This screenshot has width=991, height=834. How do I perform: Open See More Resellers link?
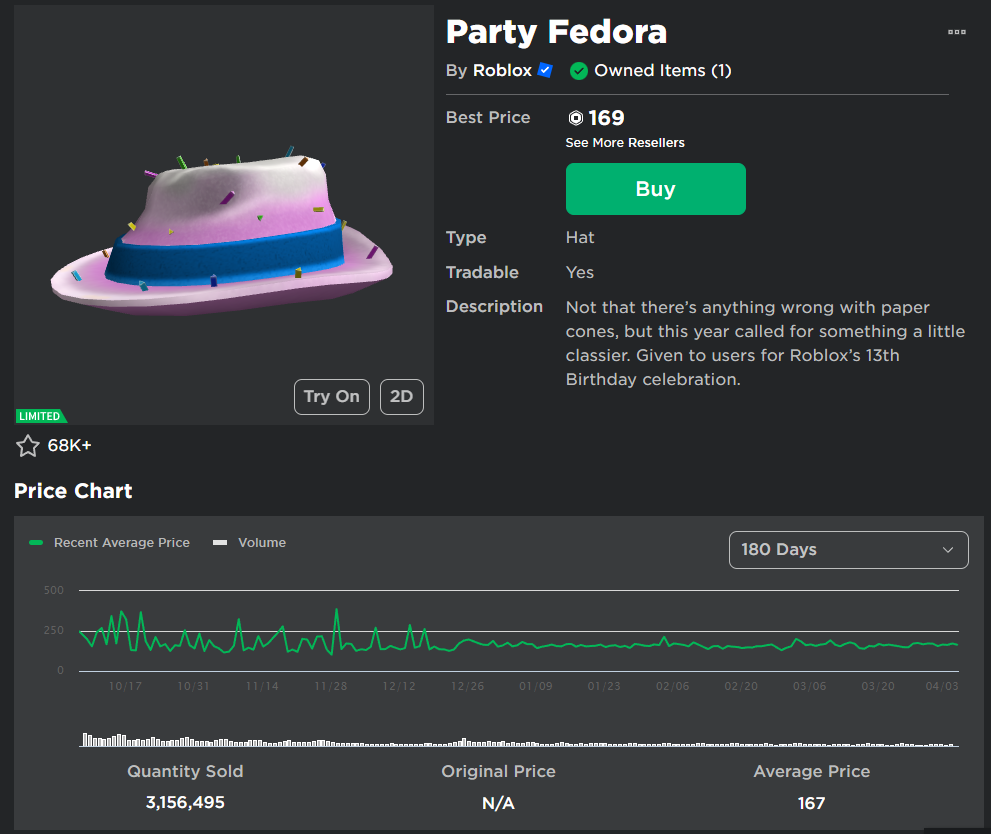coord(624,143)
